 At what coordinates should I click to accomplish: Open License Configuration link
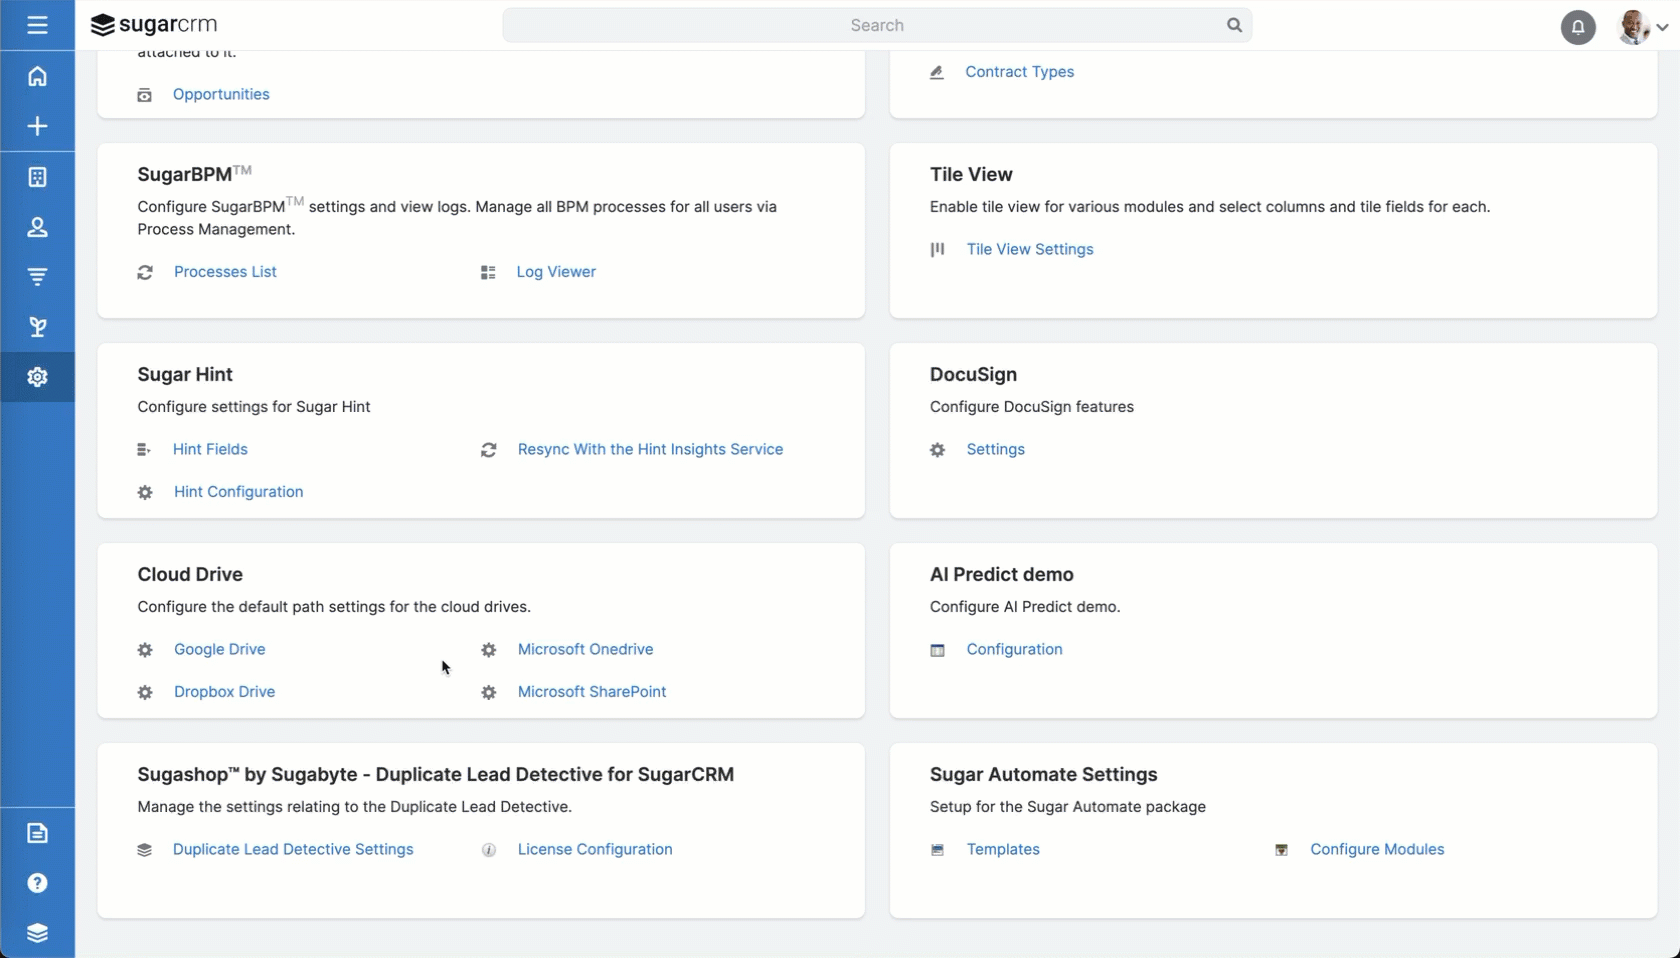595,849
